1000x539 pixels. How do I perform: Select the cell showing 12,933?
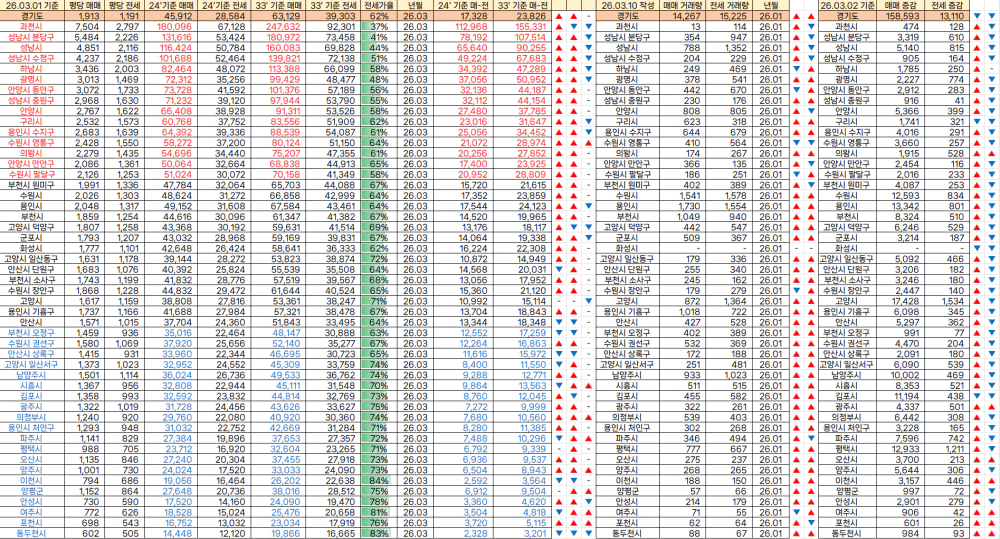pos(901,449)
